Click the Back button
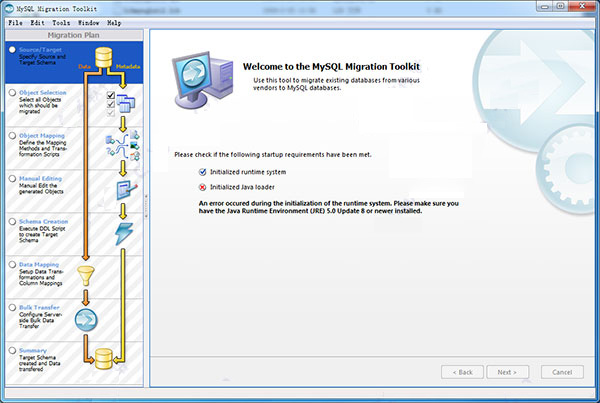The image size is (600, 403). 462,372
